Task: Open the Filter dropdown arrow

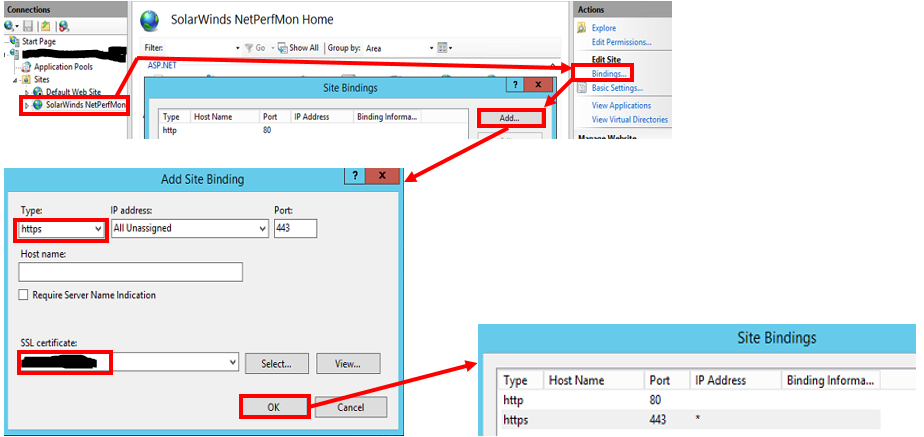Action: (x=237, y=48)
